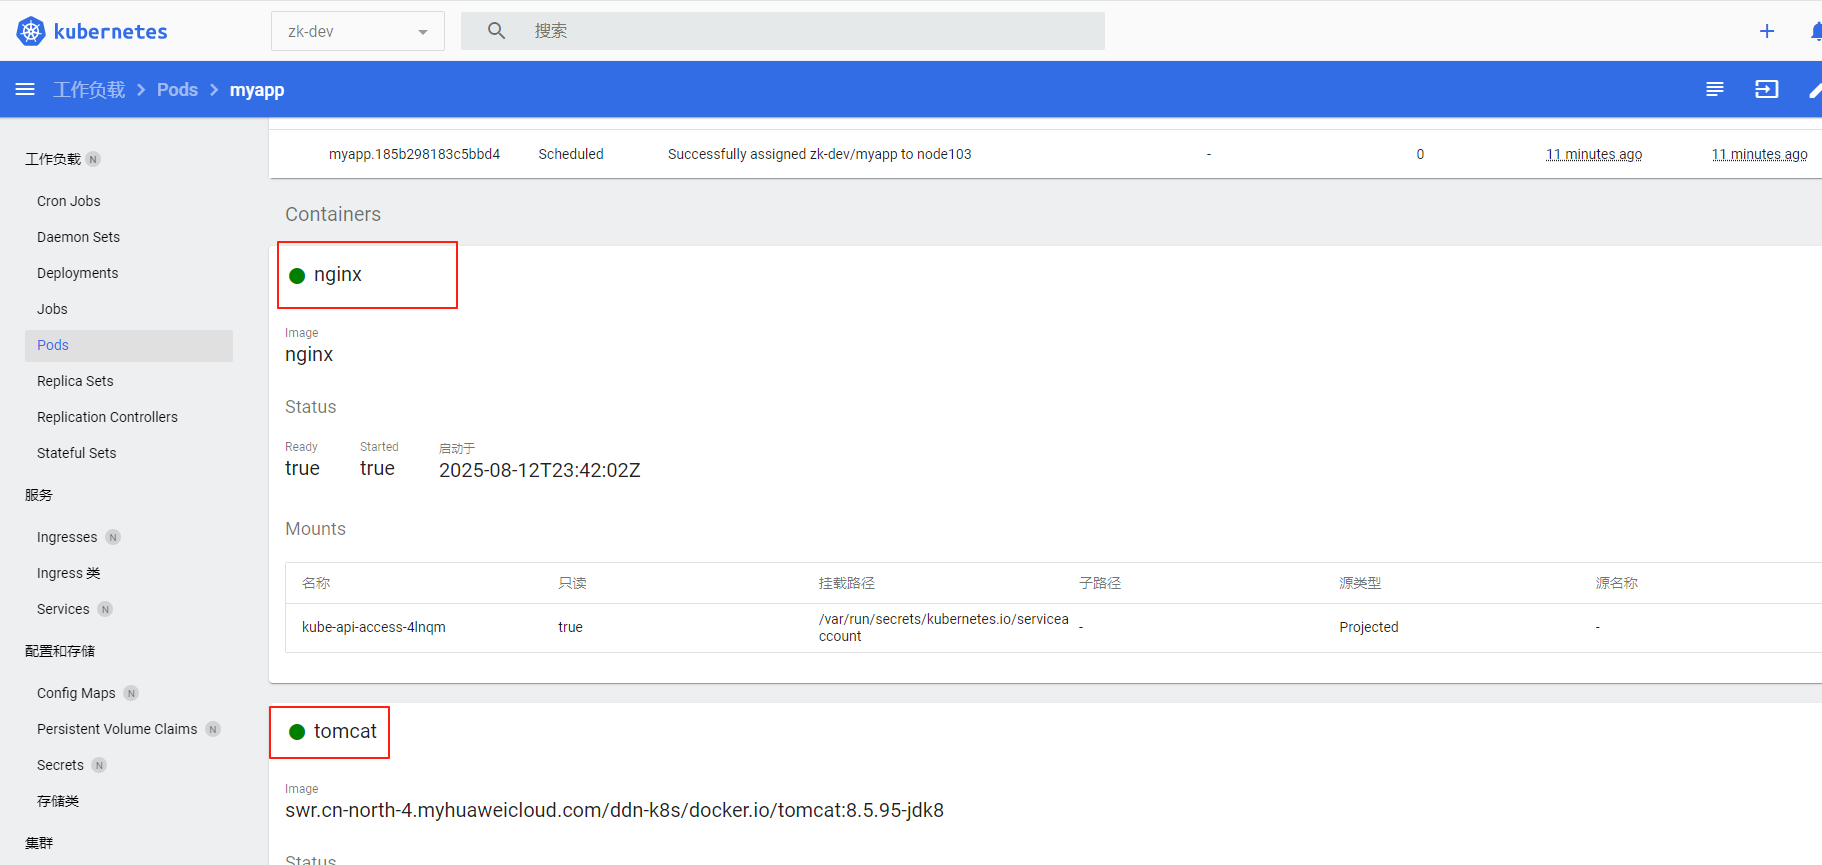
Task: Click the search input field
Action: 800,31
